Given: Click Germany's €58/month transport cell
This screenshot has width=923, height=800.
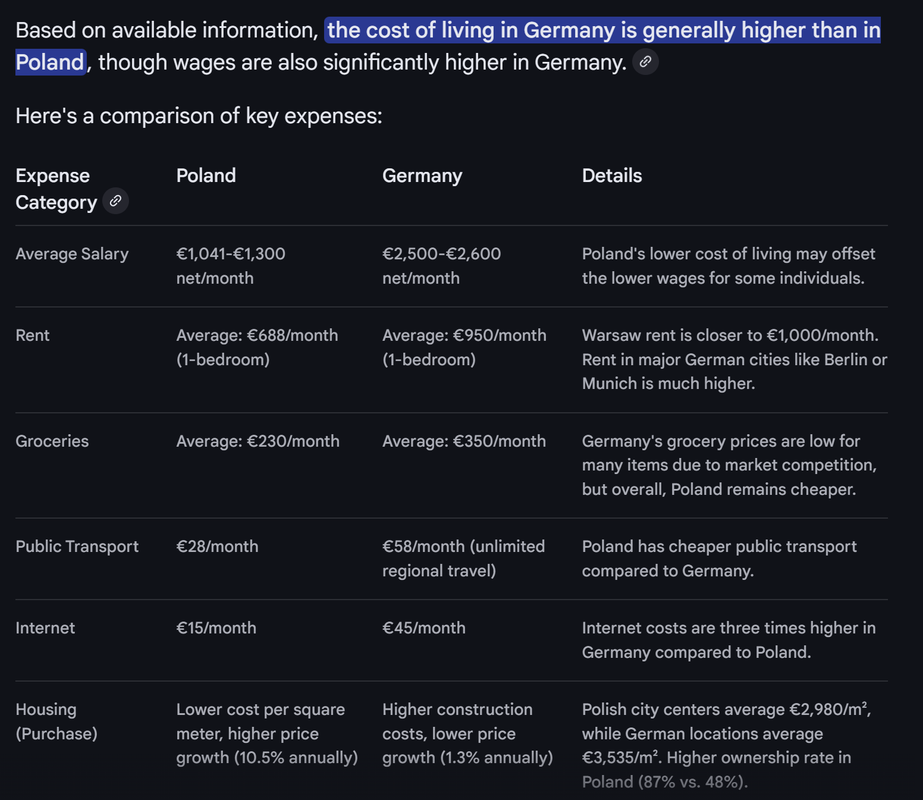Looking at the screenshot, I should (463, 558).
